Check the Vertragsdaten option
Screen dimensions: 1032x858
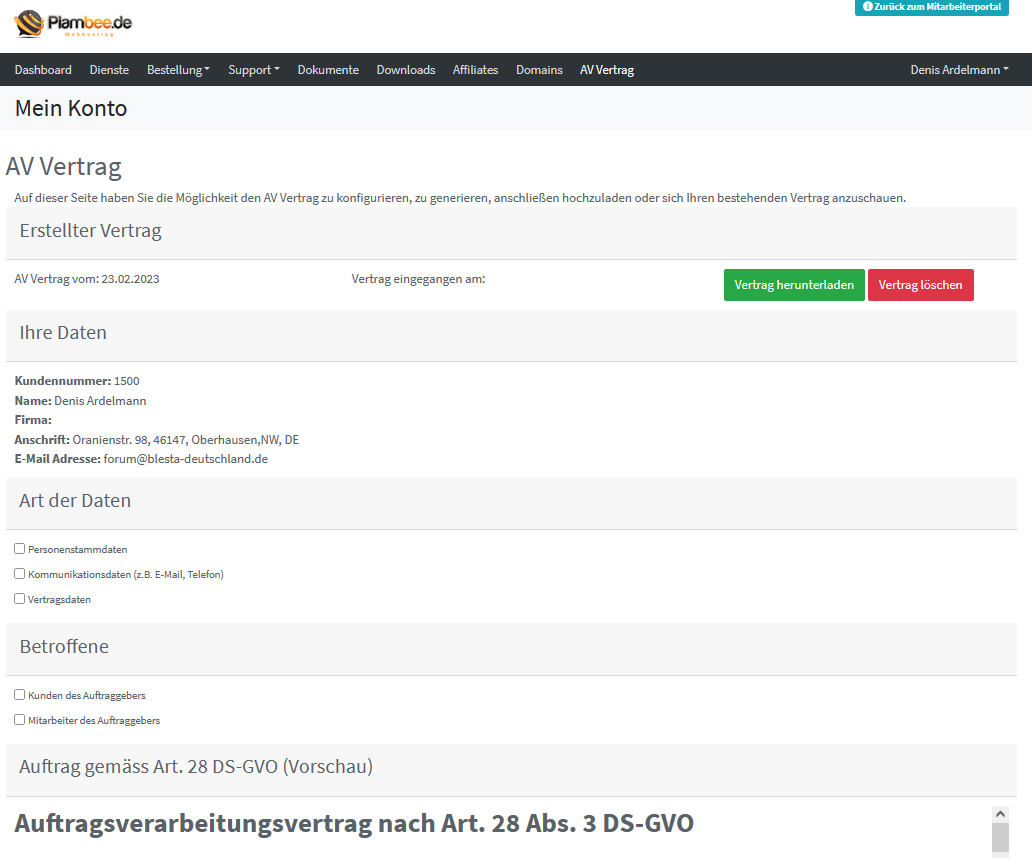tap(20, 599)
